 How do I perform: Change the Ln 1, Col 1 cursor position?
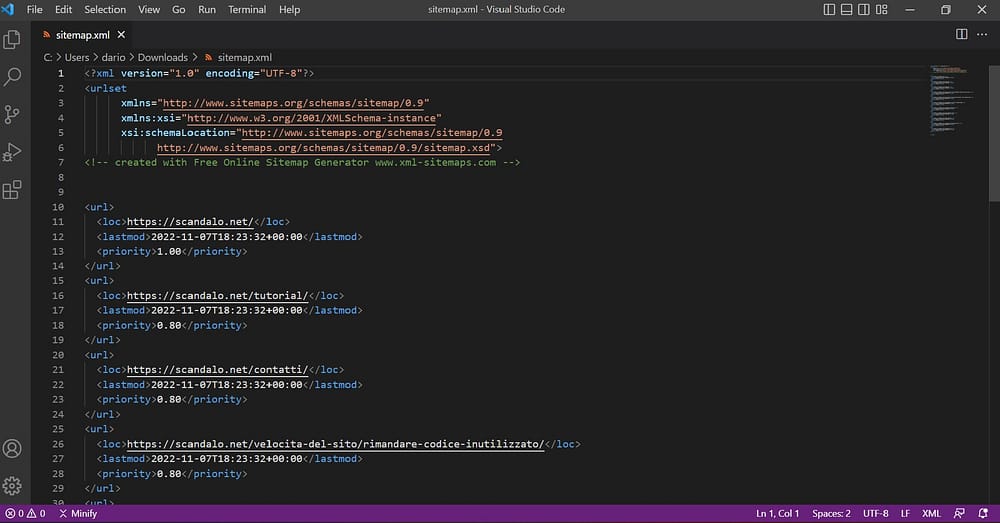click(x=777, y=513)
